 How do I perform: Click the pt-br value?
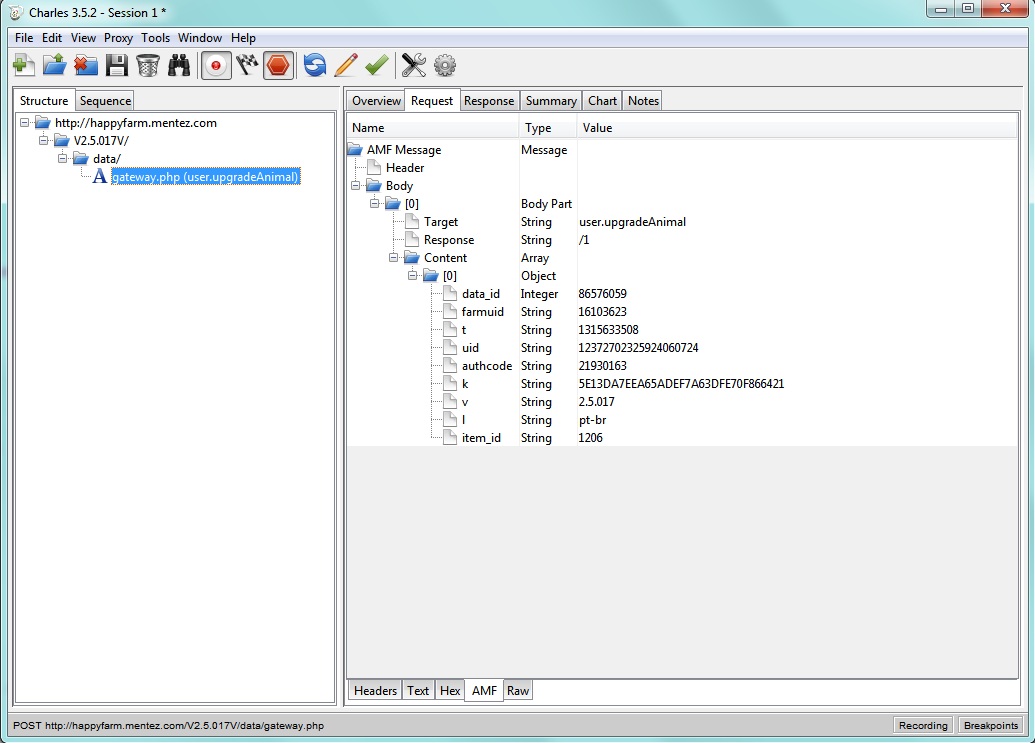(x=592, y=420)
